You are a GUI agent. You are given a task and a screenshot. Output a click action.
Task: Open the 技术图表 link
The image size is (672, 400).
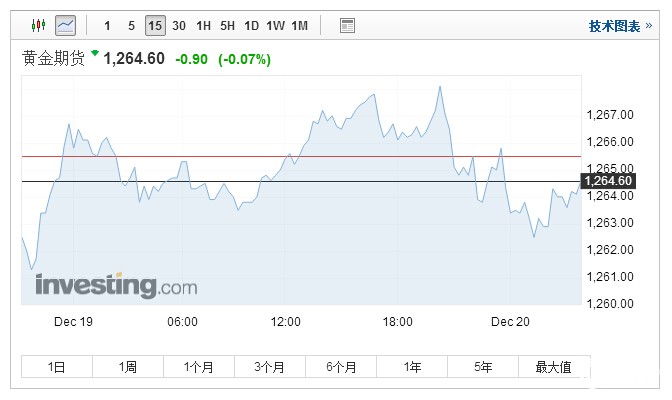(x=614, y=26)
